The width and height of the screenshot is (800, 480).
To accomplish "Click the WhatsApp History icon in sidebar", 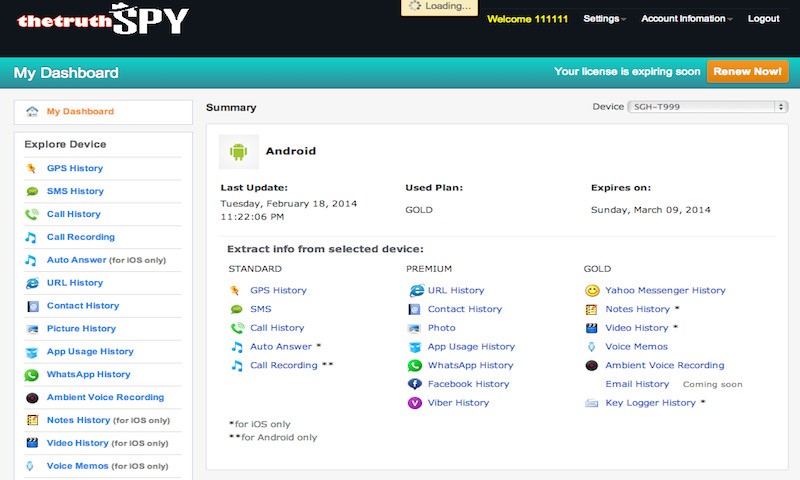I will coord(32,375).
